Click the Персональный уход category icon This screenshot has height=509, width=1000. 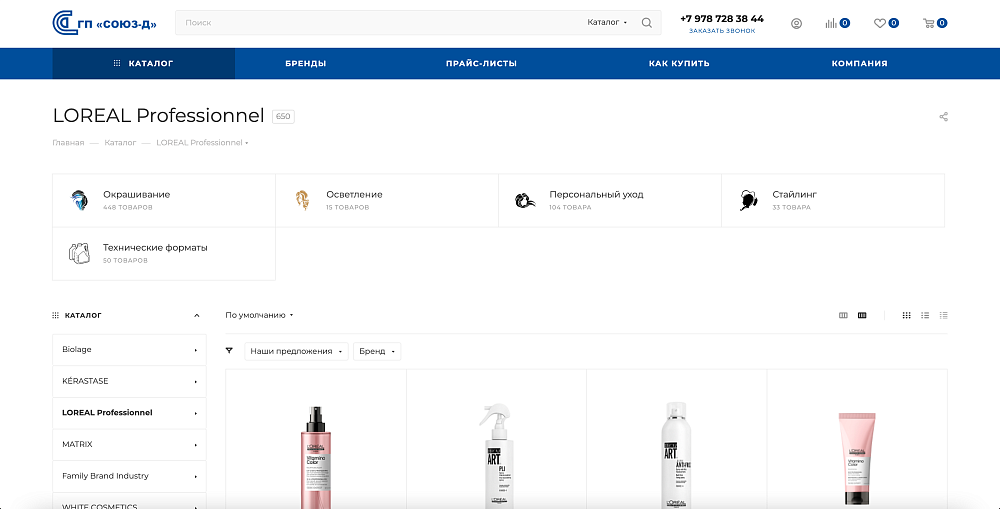(525, 200)
